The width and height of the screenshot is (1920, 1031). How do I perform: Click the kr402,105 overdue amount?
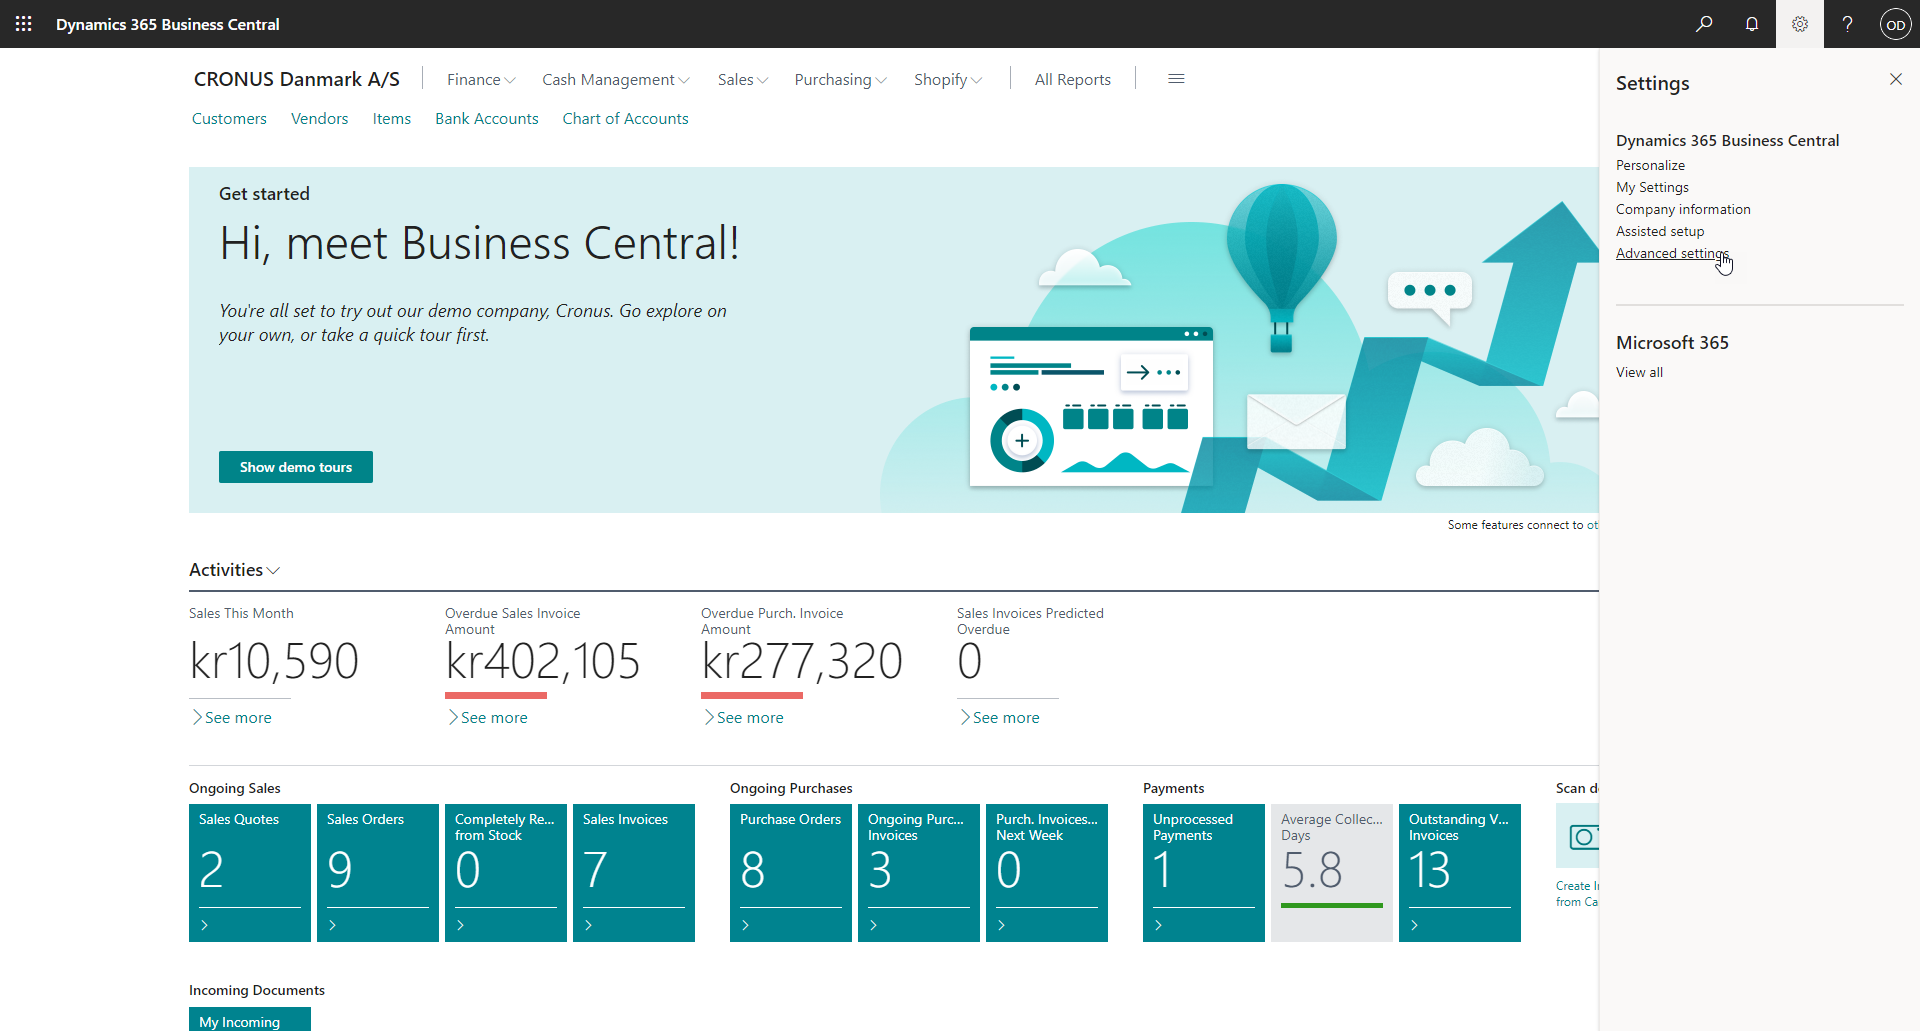(543, 661)
